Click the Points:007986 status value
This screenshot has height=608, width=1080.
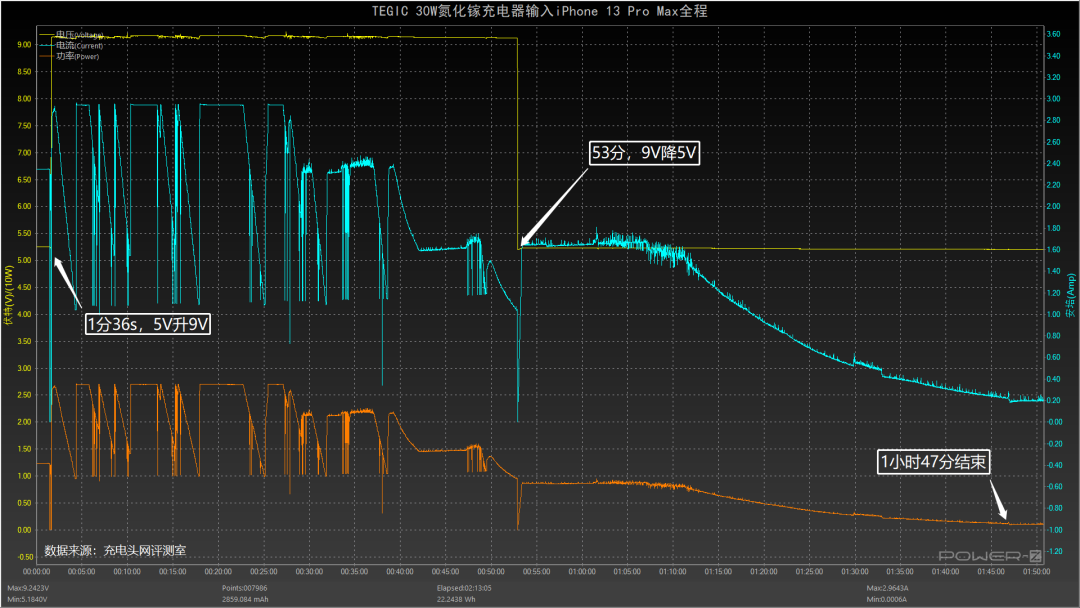[245, 588]
